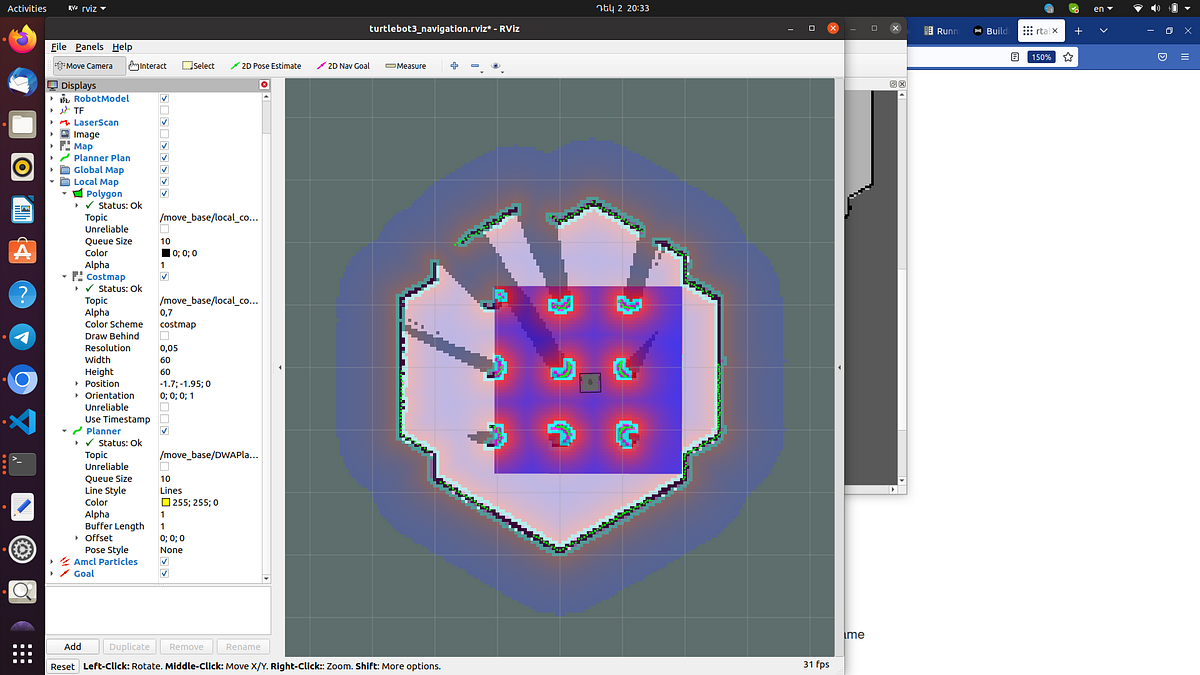Viewport: 1200px width, 675px height.
Task: Activate the Interact tool
Action: 147,65
